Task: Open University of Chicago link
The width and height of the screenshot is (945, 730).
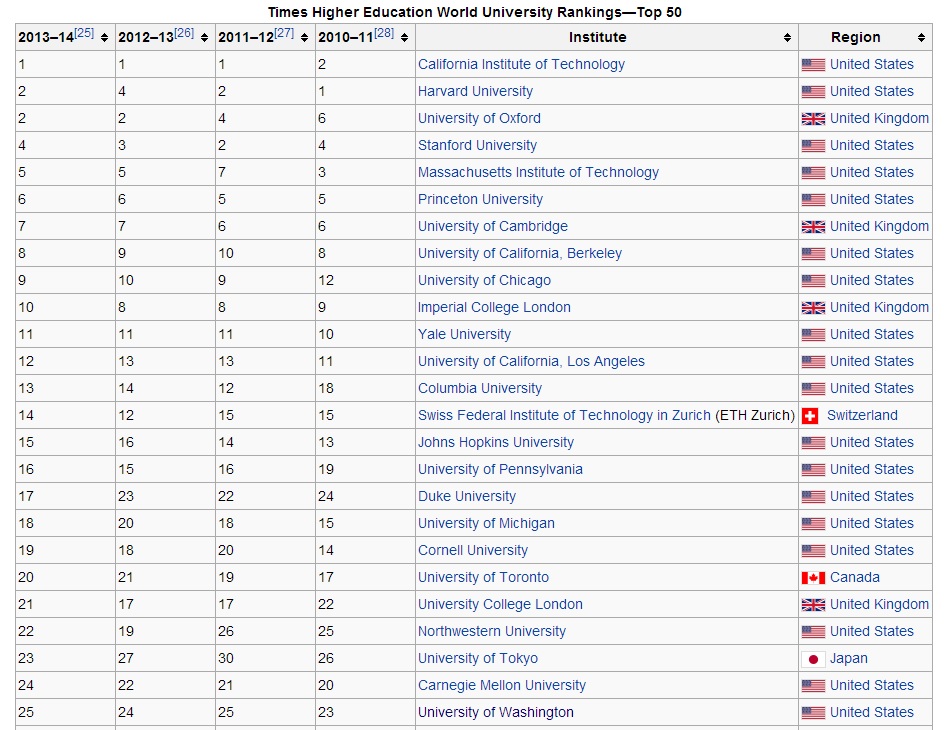Action: coord(485,280)
